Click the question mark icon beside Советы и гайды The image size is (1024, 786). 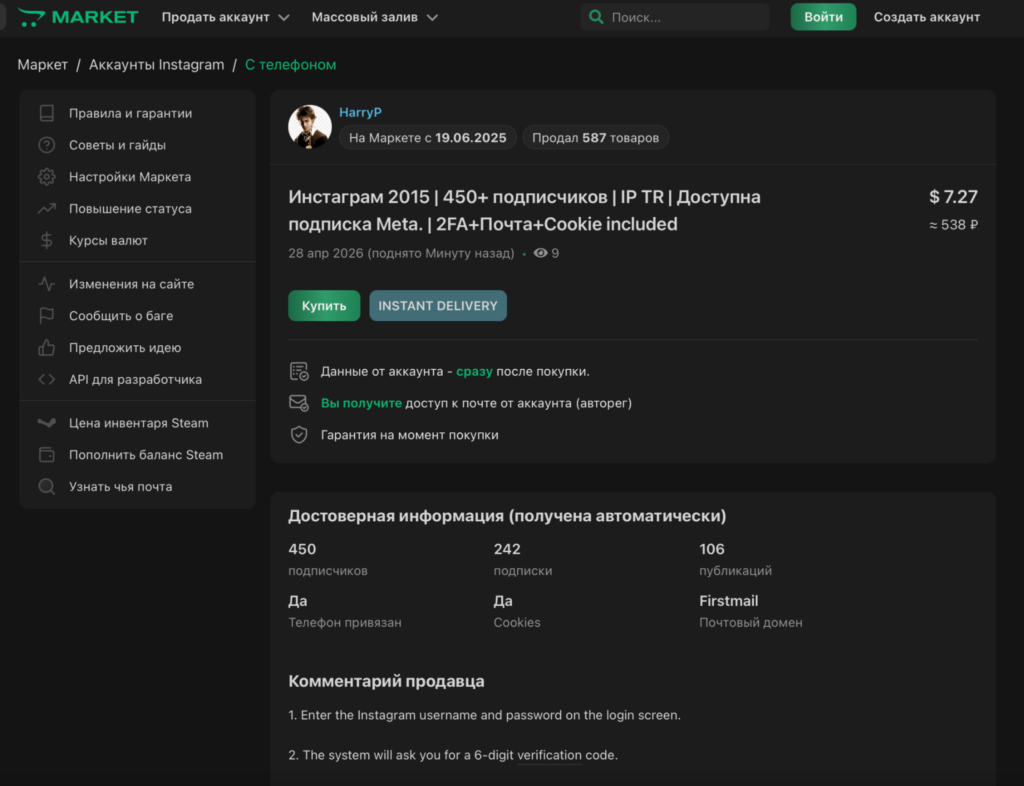pyautogui.click(x=46, y=145)
